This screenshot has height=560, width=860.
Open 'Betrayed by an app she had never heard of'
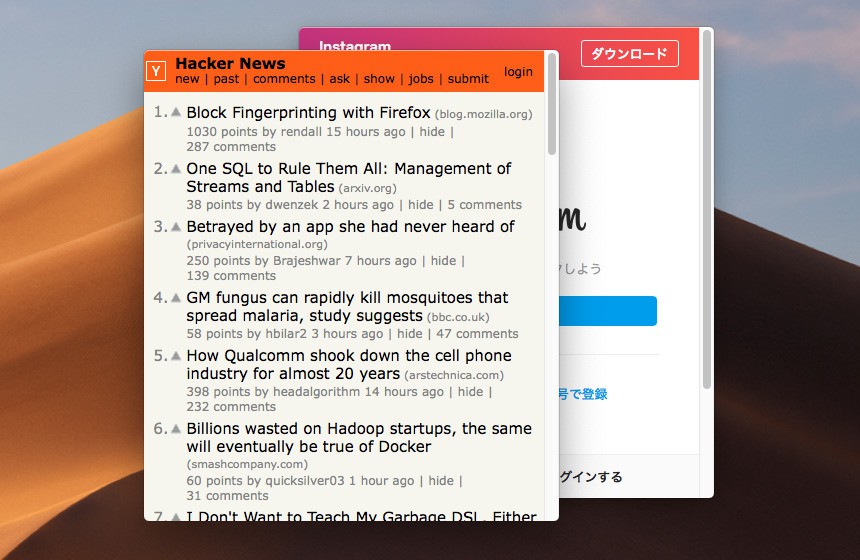pyautogui.click(x=350, y=227)
